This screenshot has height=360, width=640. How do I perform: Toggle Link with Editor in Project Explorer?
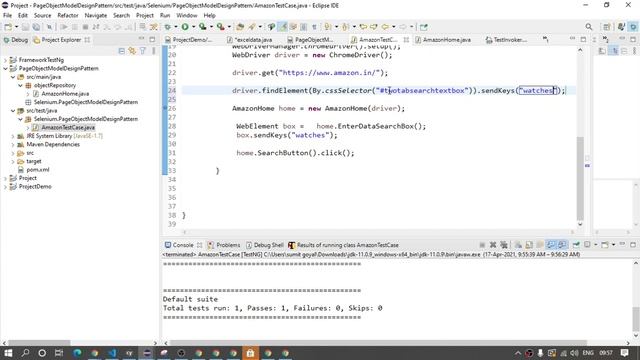(x=132, y=51)
